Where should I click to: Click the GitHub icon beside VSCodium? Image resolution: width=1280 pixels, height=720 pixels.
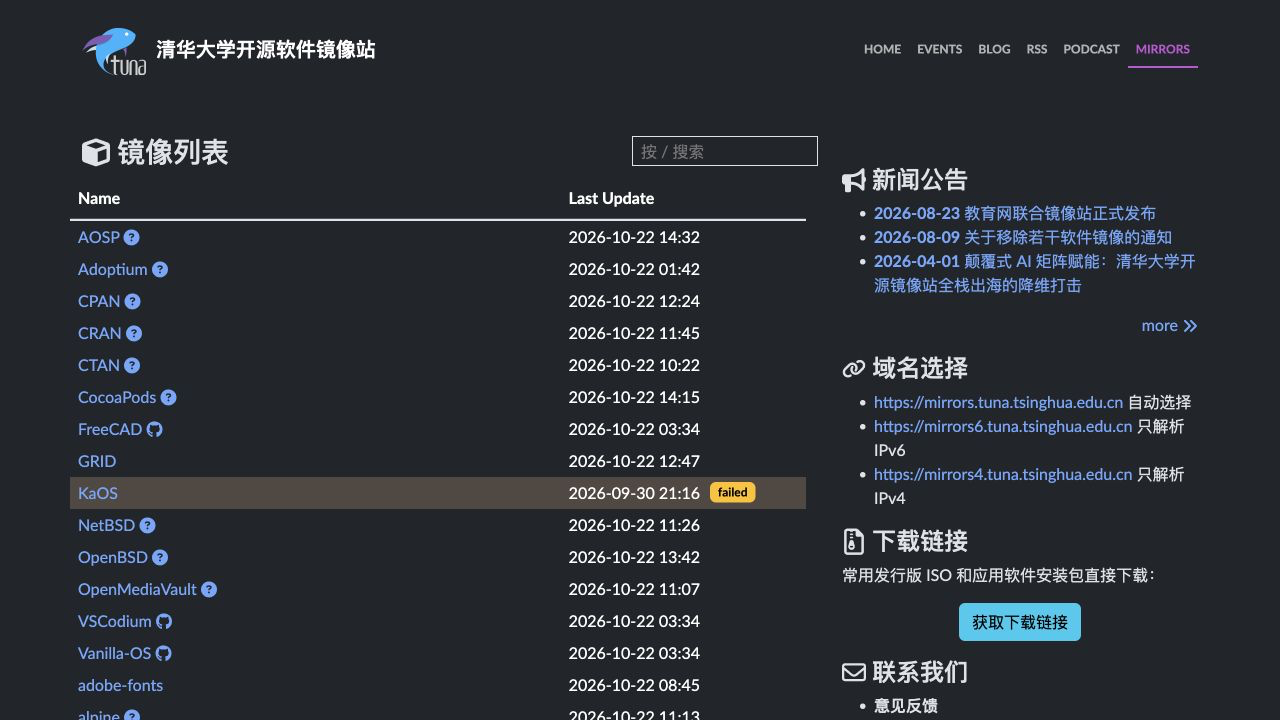(x=164, y=621)
